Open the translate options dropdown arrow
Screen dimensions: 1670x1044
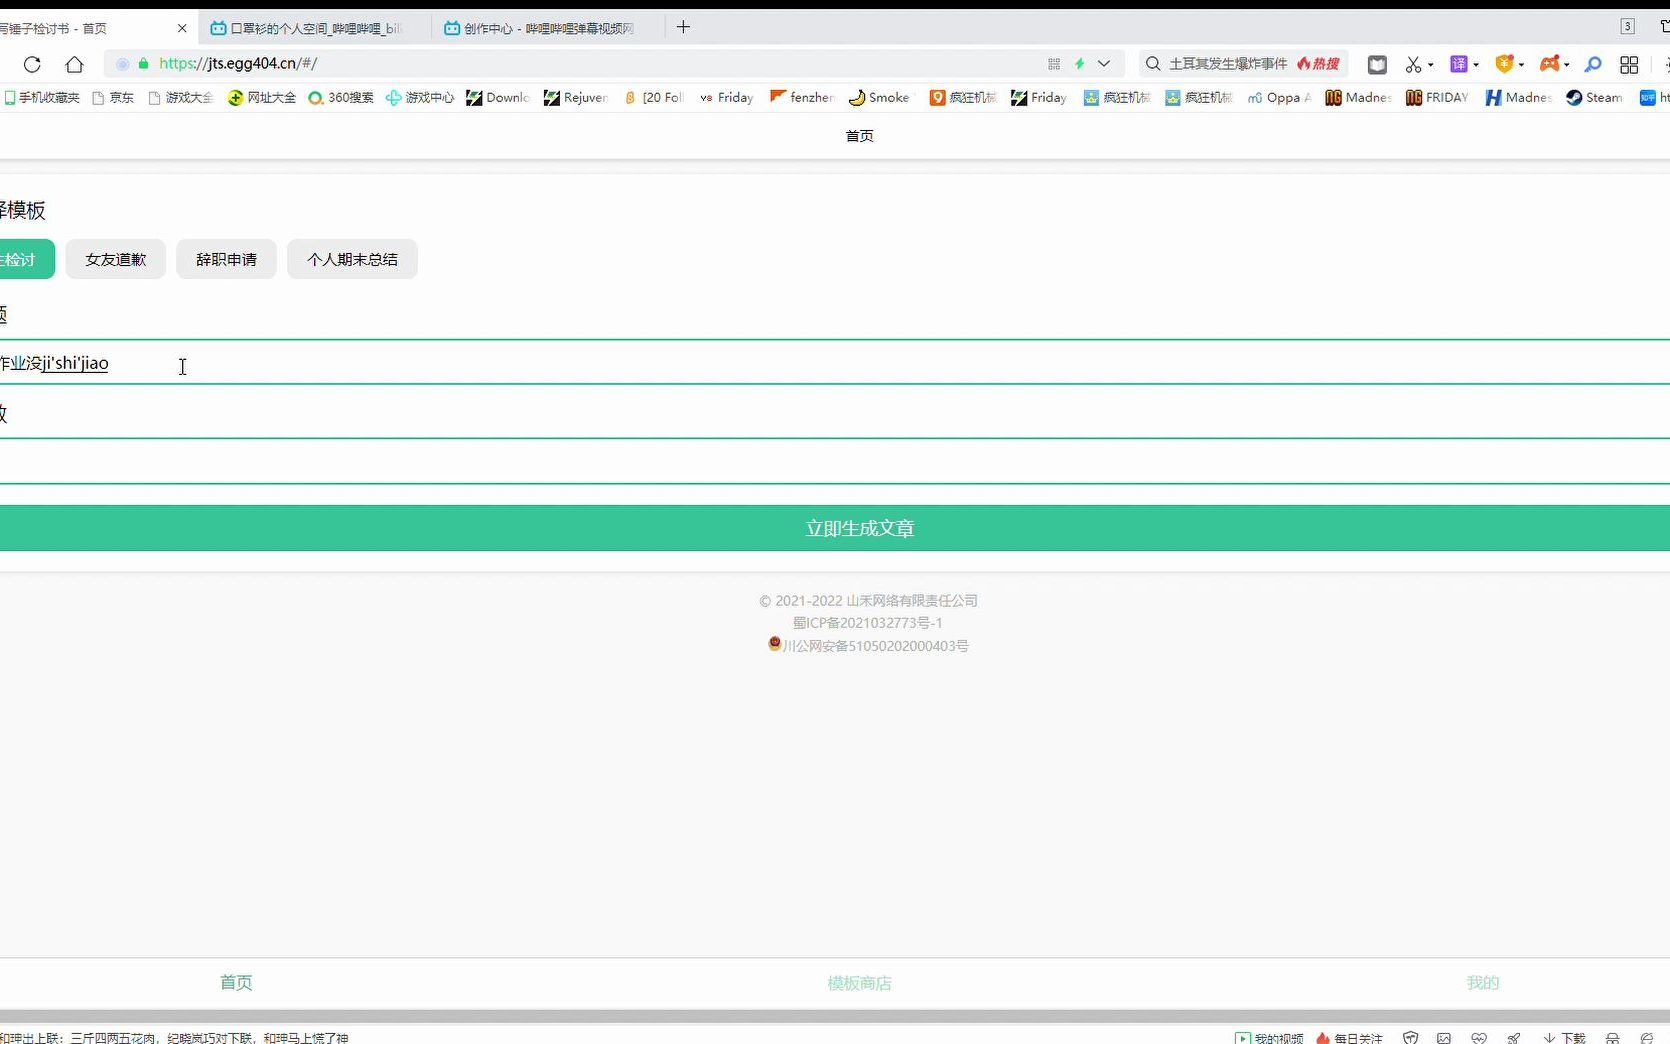[1476, 65]
